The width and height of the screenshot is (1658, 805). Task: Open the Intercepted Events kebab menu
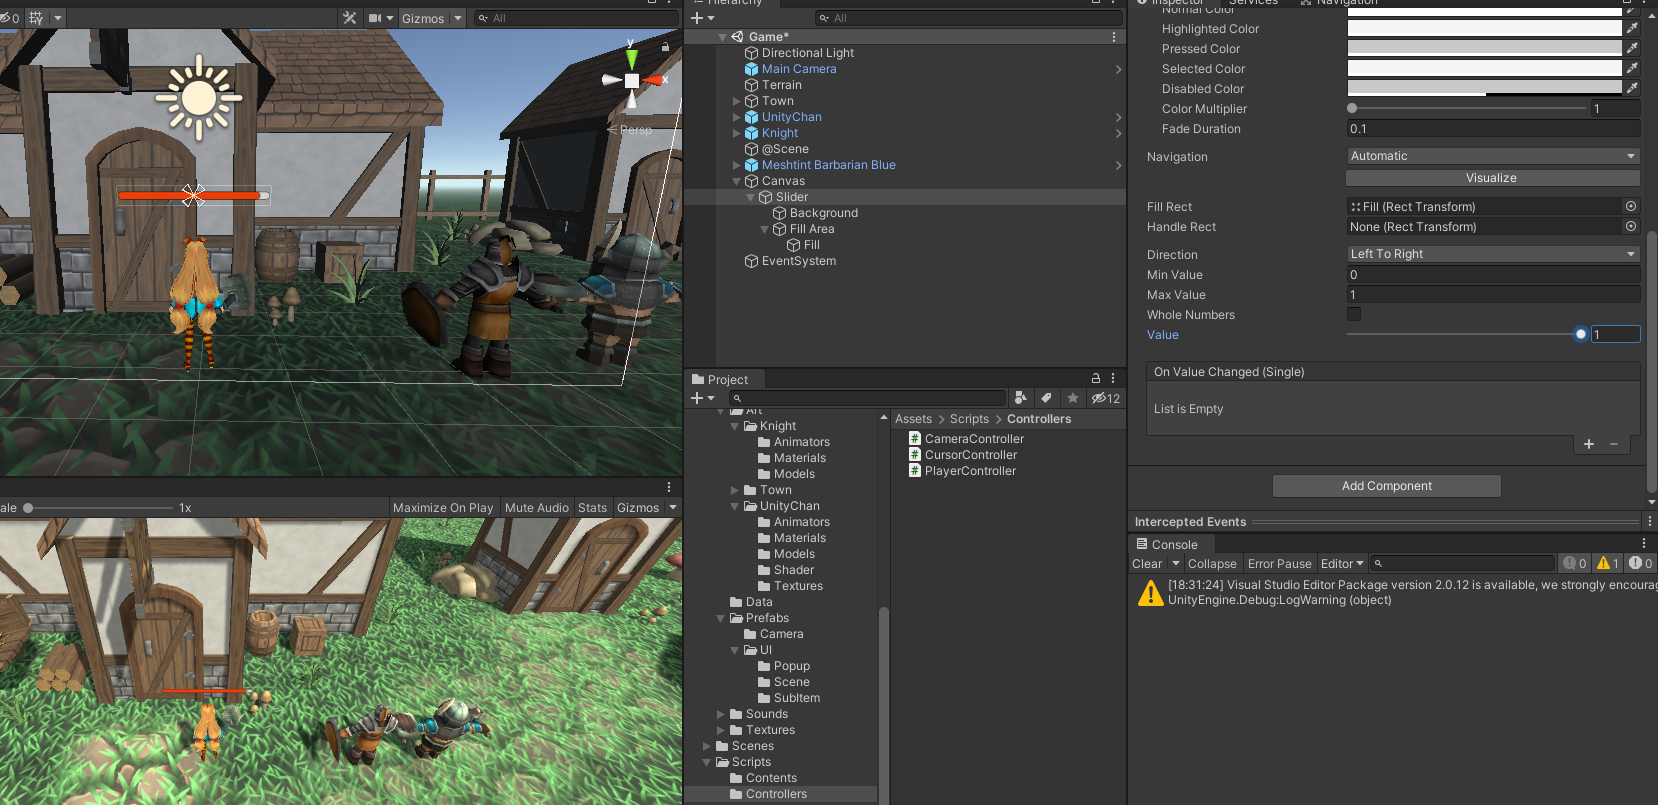[1648, 521]
